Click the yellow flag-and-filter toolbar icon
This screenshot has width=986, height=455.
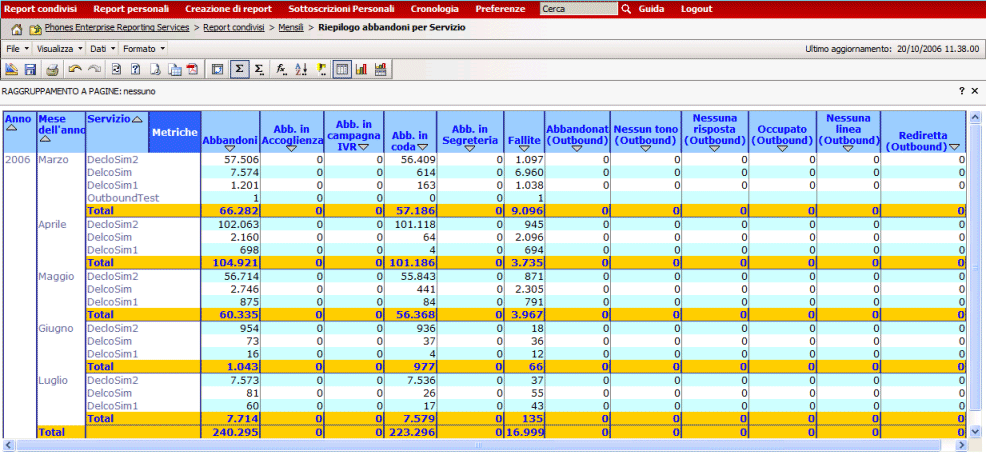322,70
